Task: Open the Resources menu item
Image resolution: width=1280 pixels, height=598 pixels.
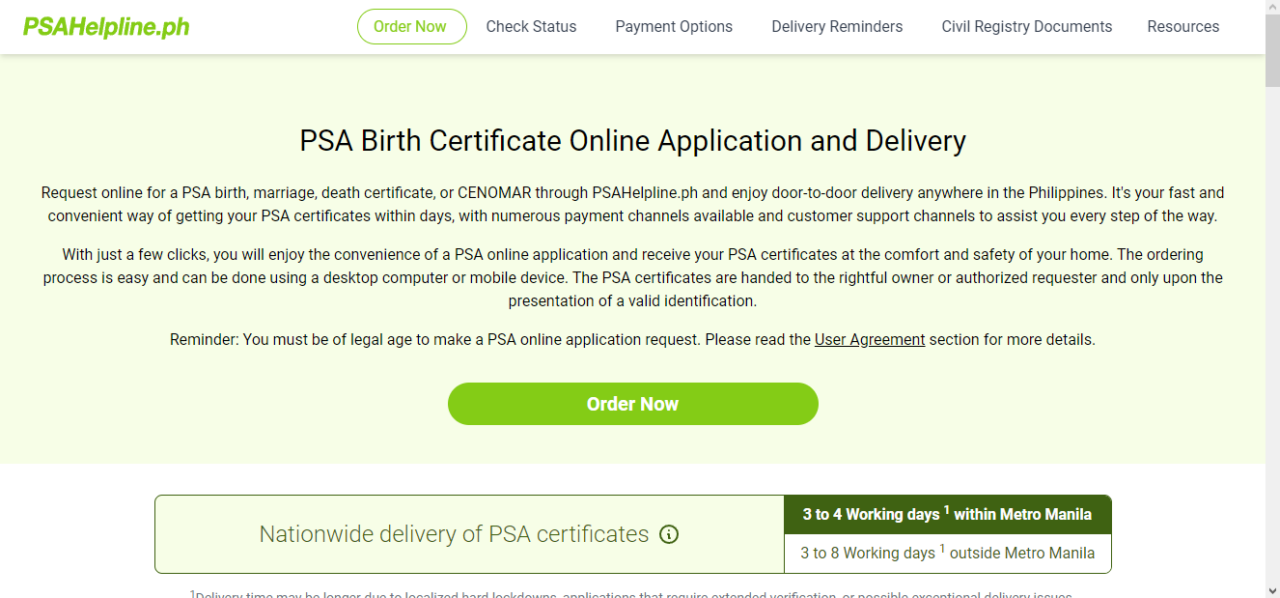Action: click(x=1183, y=27)
